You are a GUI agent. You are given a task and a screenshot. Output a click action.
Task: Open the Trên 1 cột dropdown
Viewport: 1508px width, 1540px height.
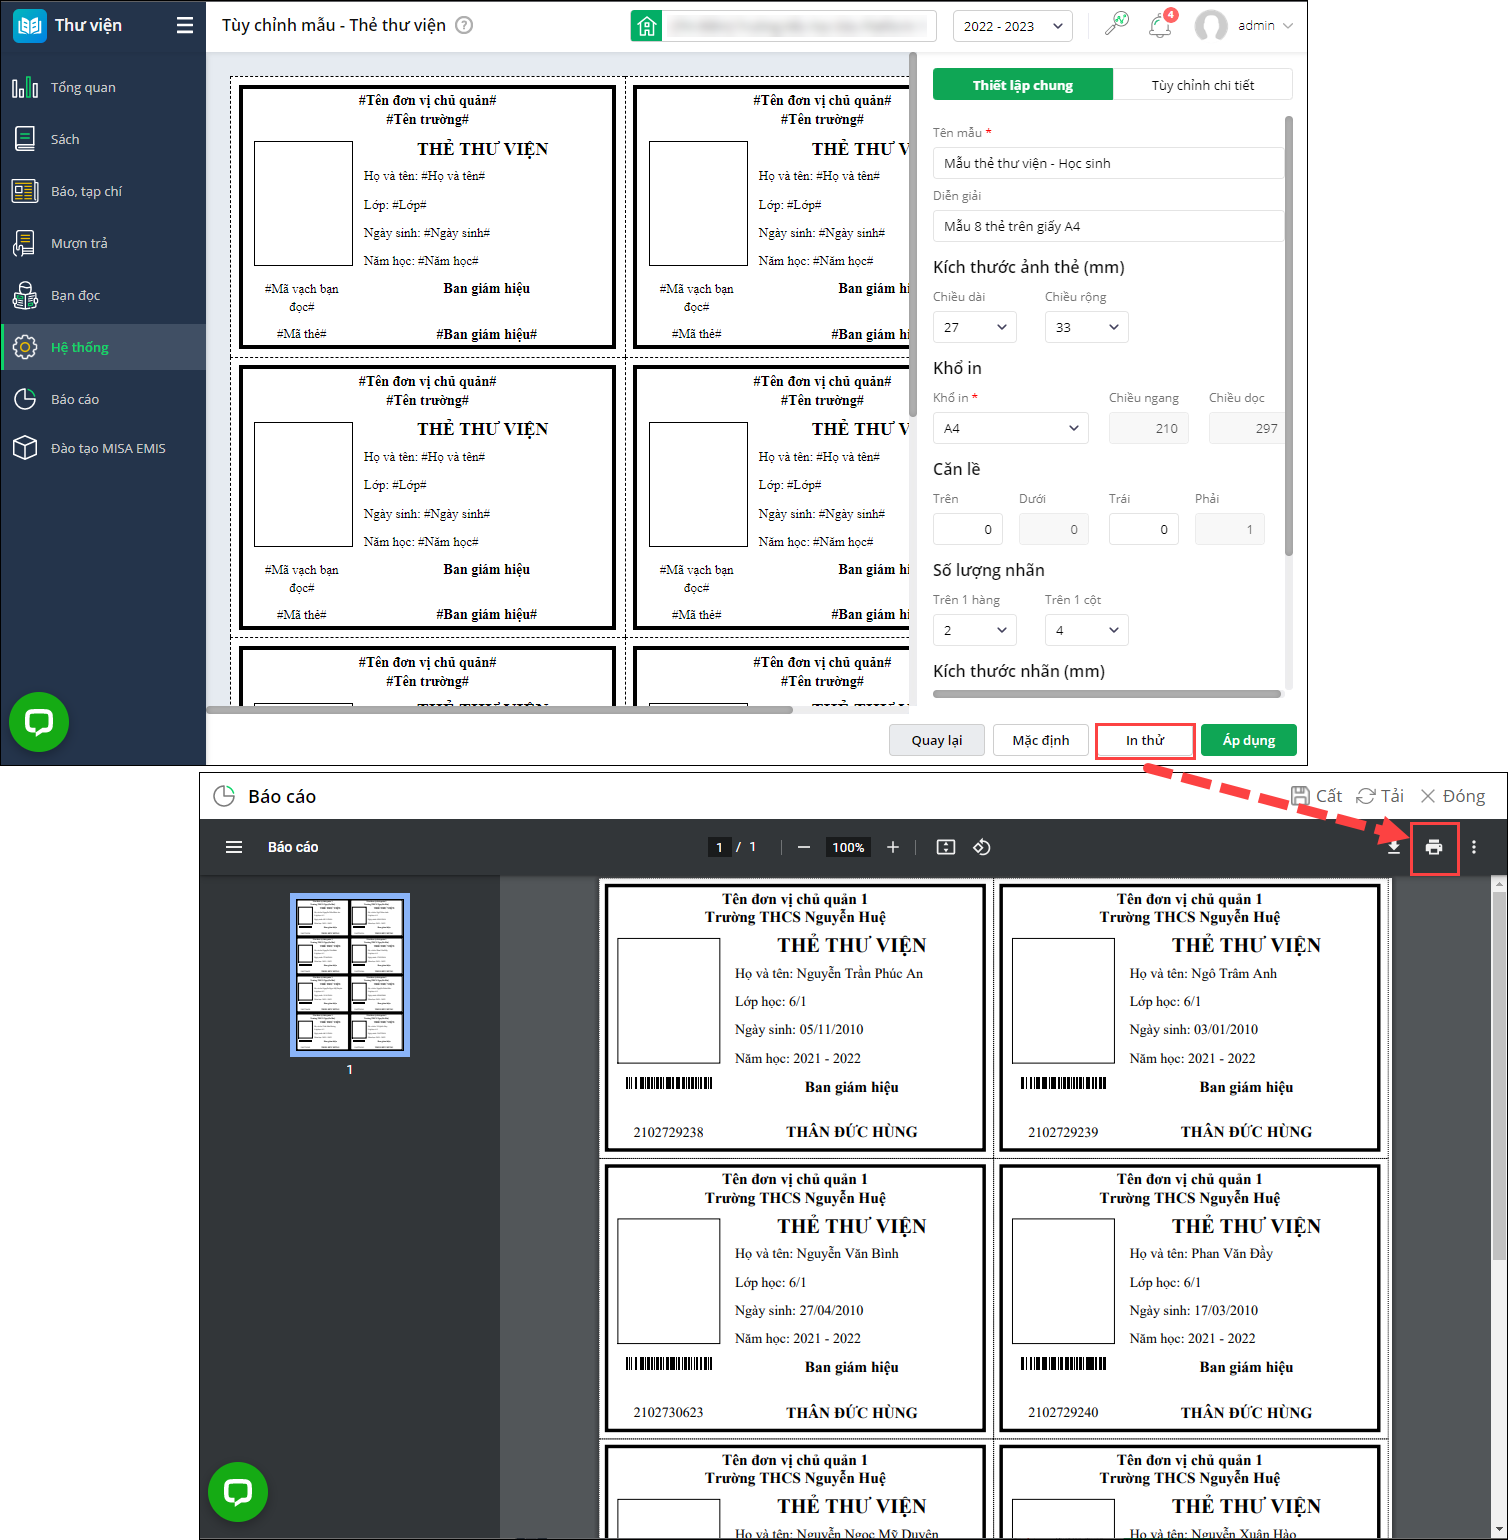click(1087, 630)
